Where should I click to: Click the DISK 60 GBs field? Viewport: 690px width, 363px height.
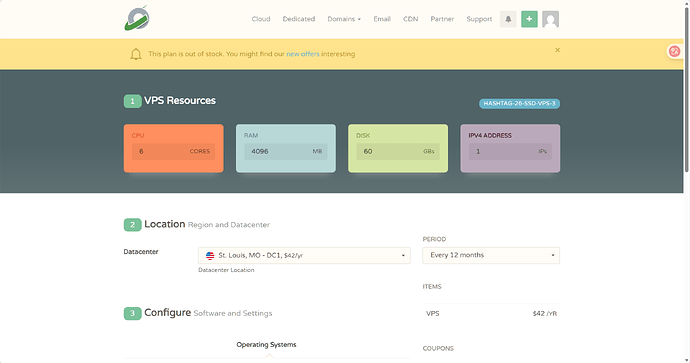pyautogui.click(x=398, y=151)
